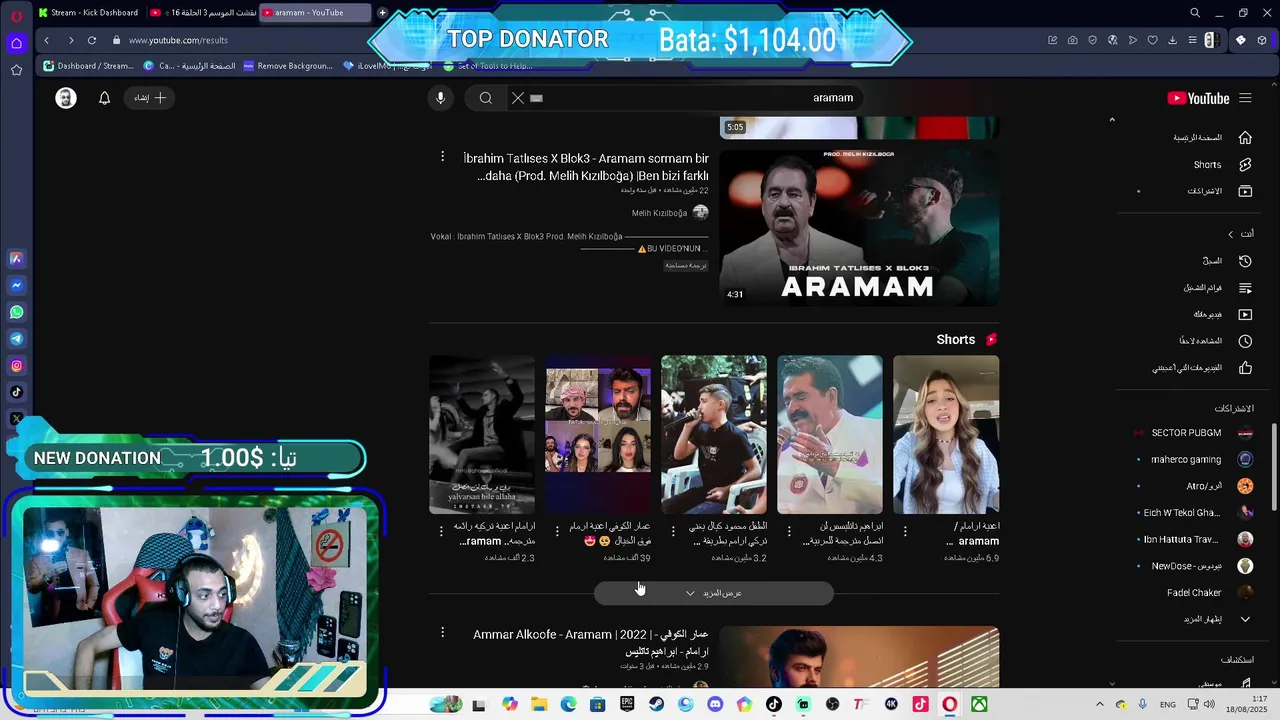The width and height of the screenshot is (1280, 720).
Task: Open Epic Games from the taskbar
Action: tap(627, 704)
